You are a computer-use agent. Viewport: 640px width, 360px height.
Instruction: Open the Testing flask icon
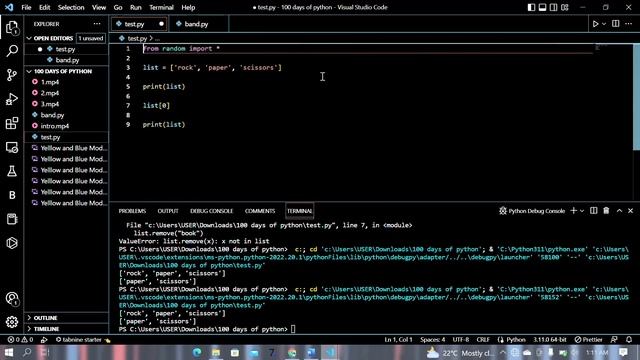click(12, 171)
